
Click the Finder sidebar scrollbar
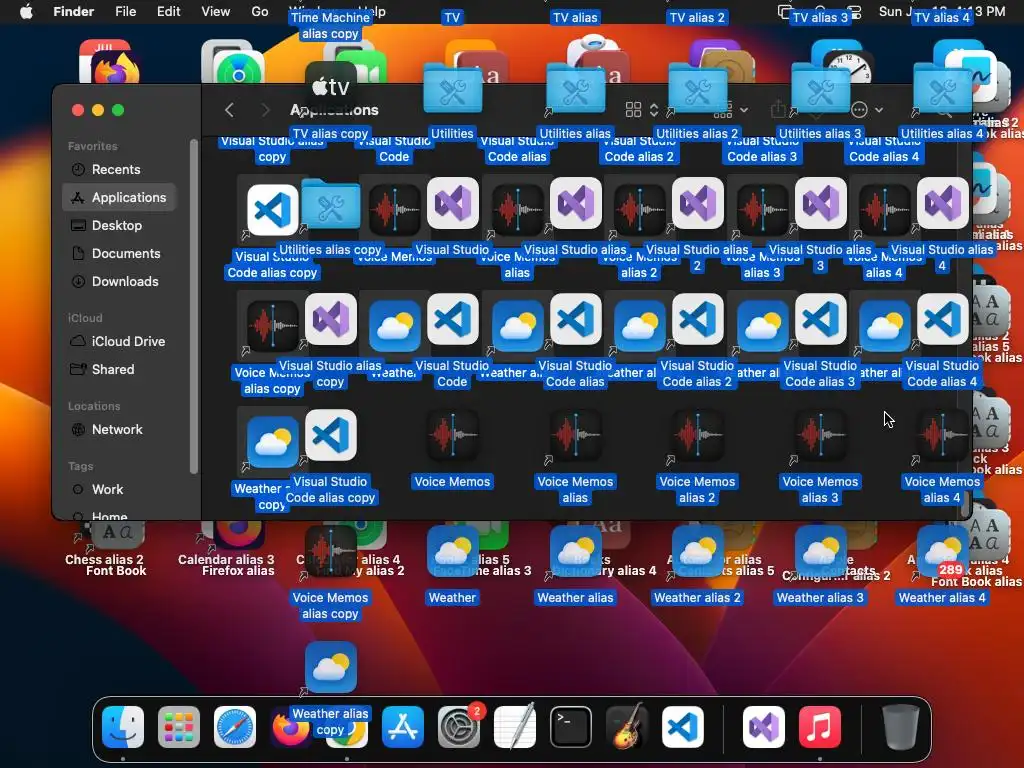coord(193,306)
